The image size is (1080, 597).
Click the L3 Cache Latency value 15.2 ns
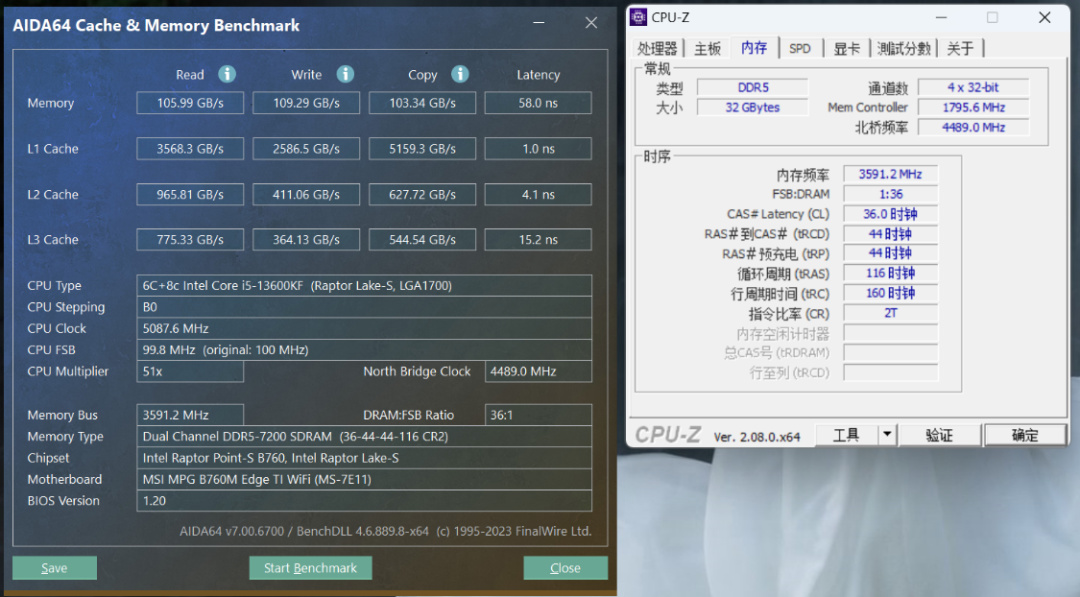point(538,240)
